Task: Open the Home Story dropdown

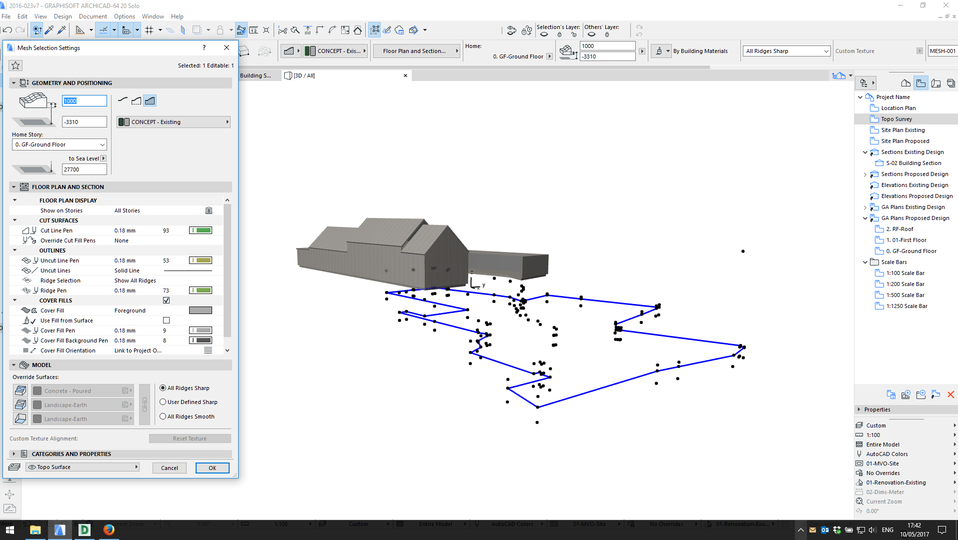Action: click(59, 145)
